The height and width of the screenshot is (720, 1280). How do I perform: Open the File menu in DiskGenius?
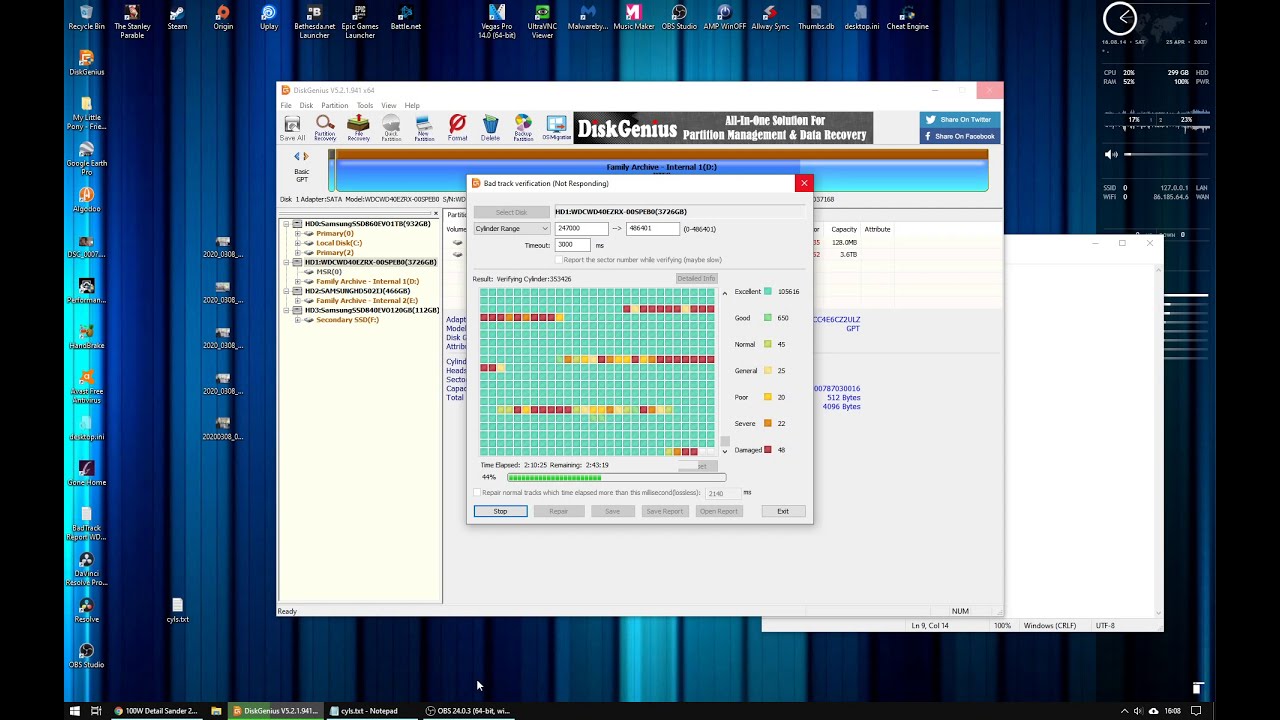286,105
